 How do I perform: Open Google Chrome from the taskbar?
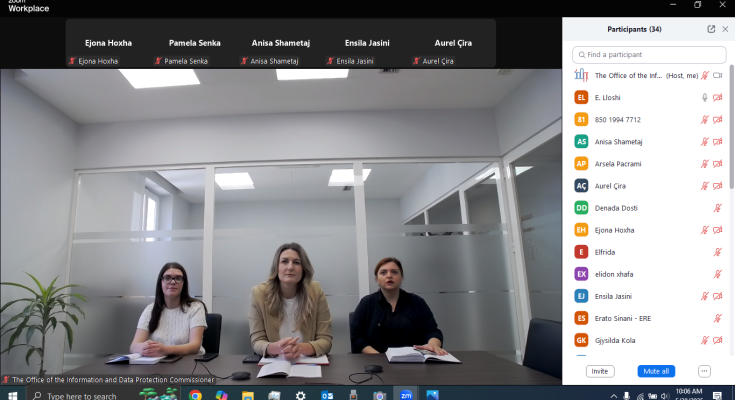(194, 394)
